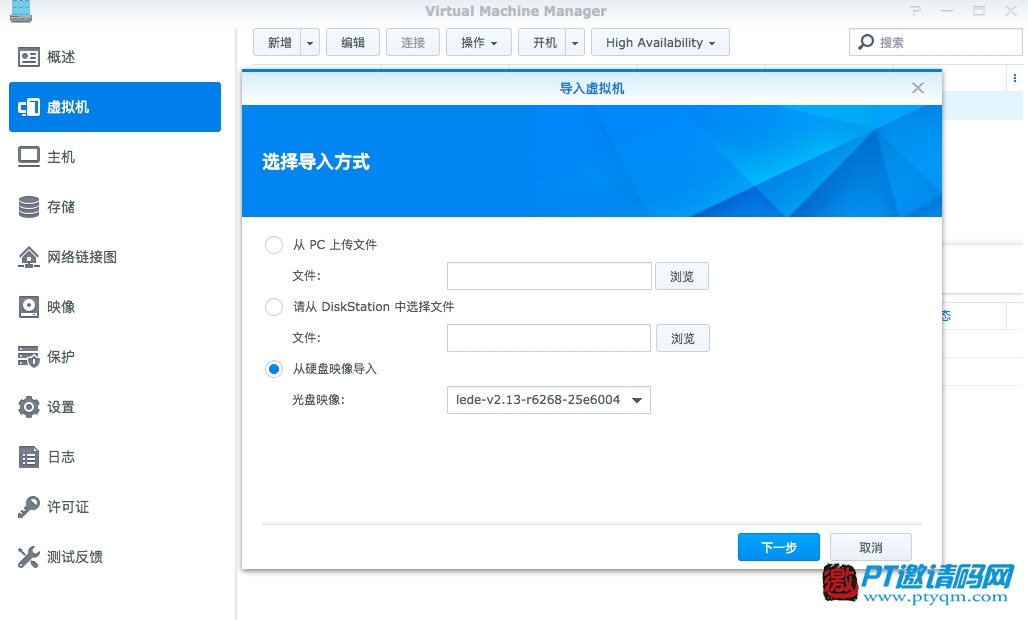Viewport: 1028px width, 620px height.
Task: Open the 主机 host monitor icon
Action: pyautogui.click(x=28, y=157)
